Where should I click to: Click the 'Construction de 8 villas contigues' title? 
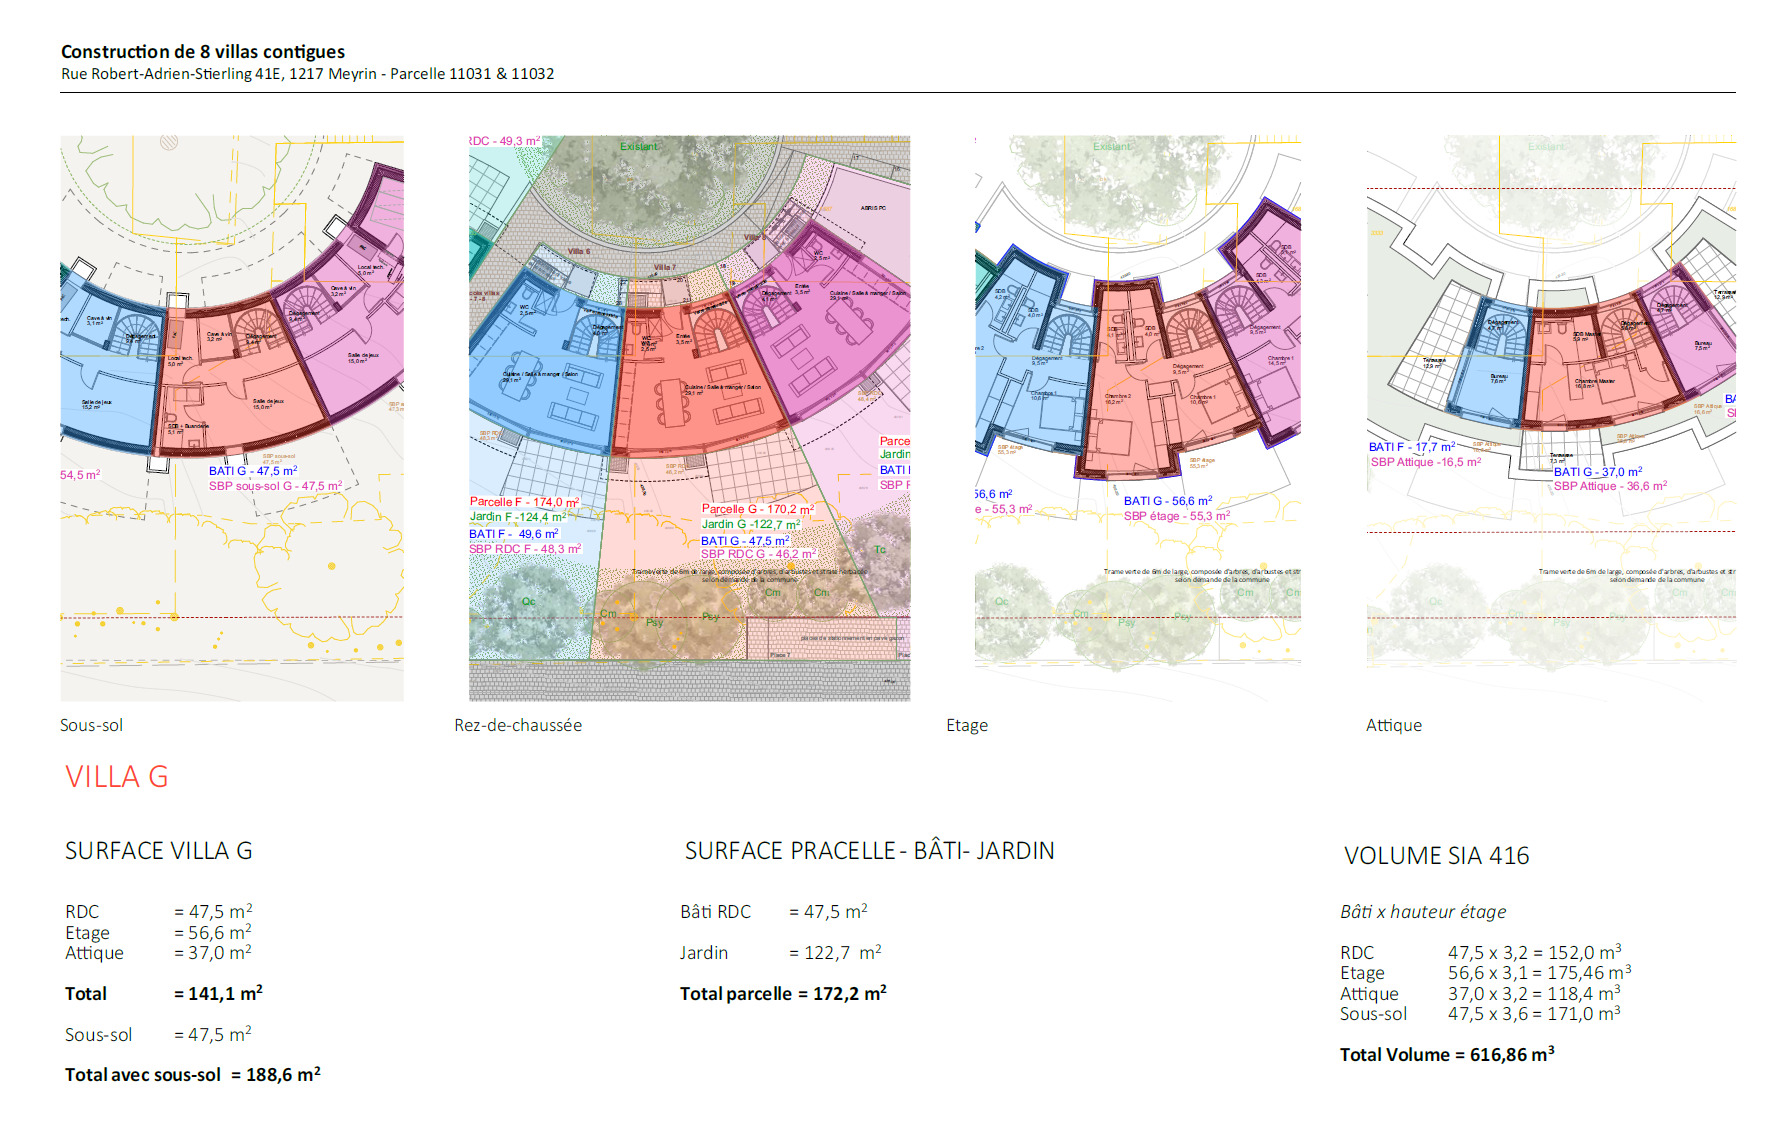coord(203,52)
